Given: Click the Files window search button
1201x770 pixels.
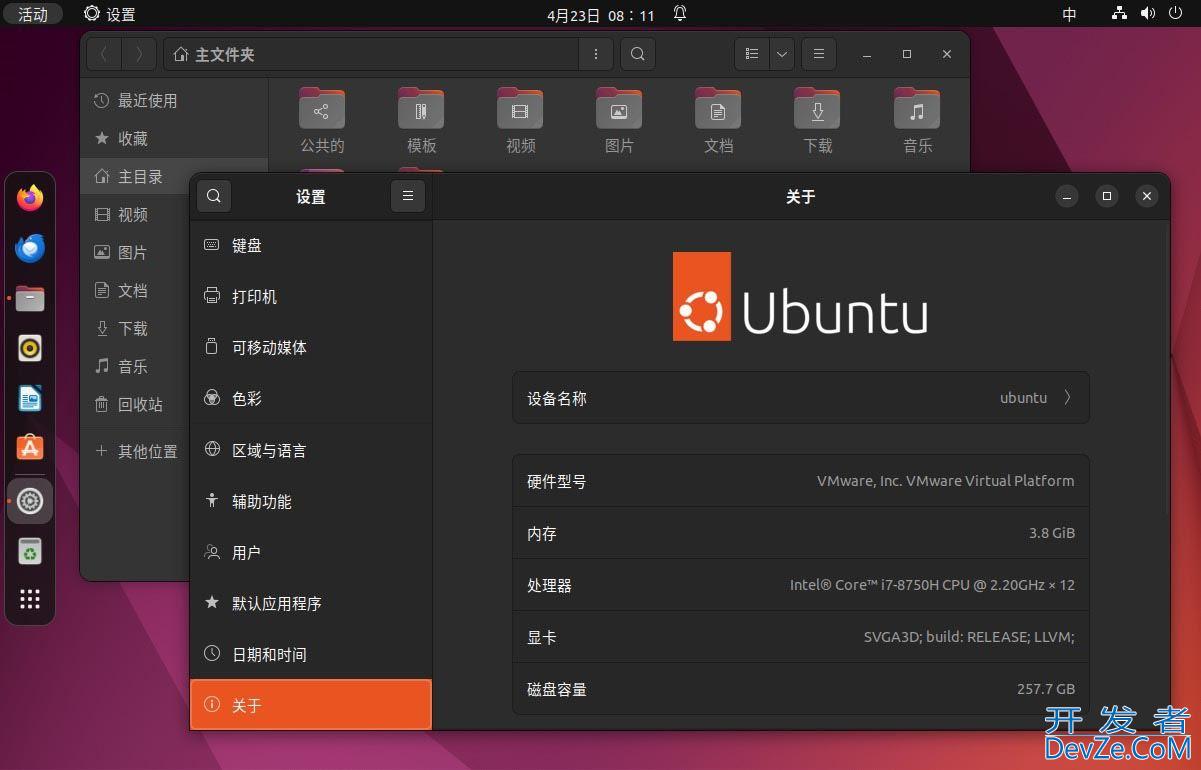Looking at the screenshot, I should 638,54.
